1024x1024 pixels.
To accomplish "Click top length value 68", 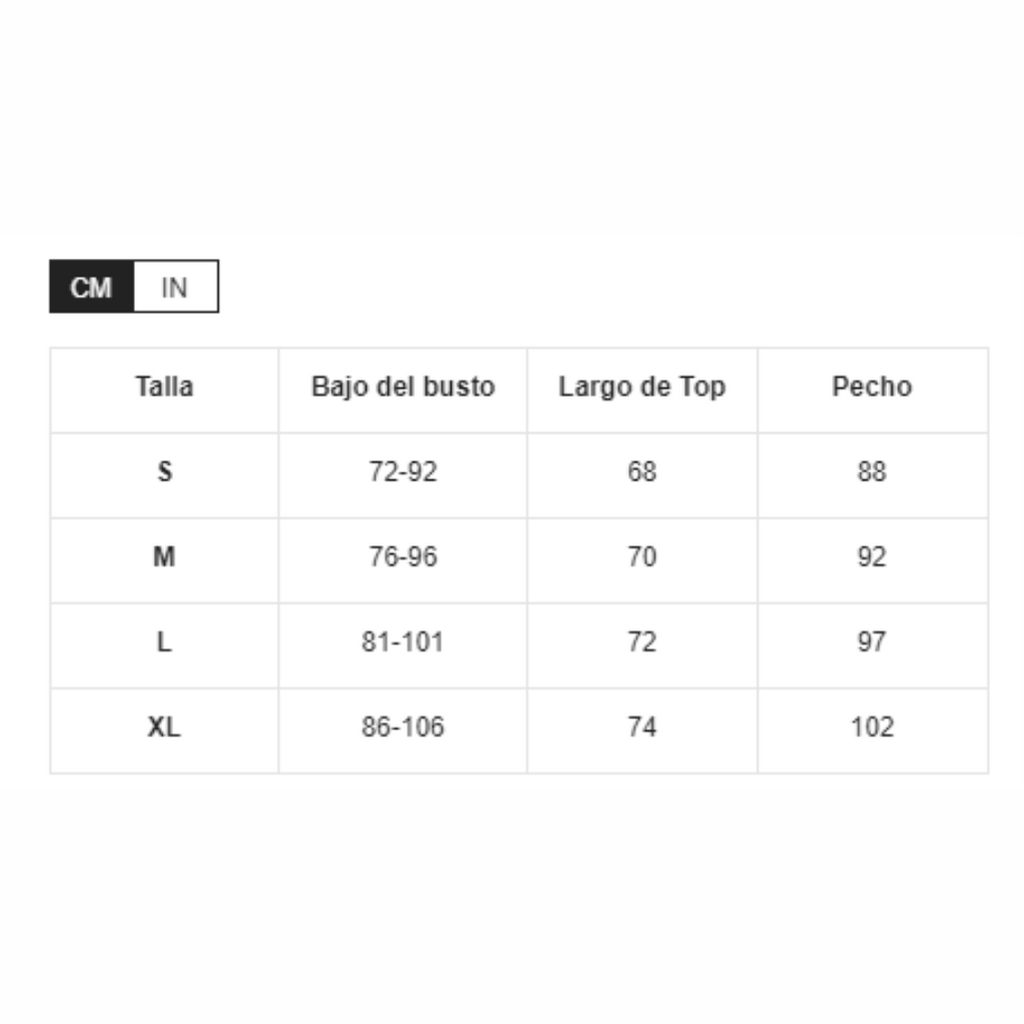I will (642, 472).
